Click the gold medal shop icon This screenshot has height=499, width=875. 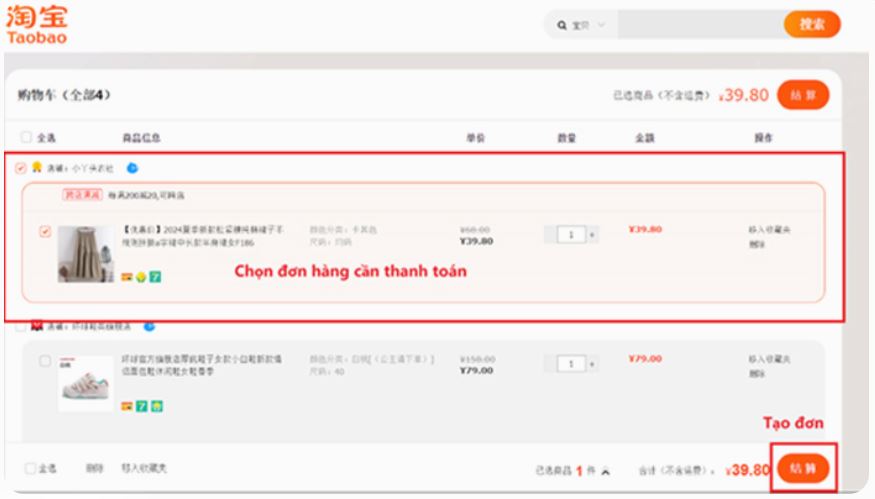(x=37, y=167)
